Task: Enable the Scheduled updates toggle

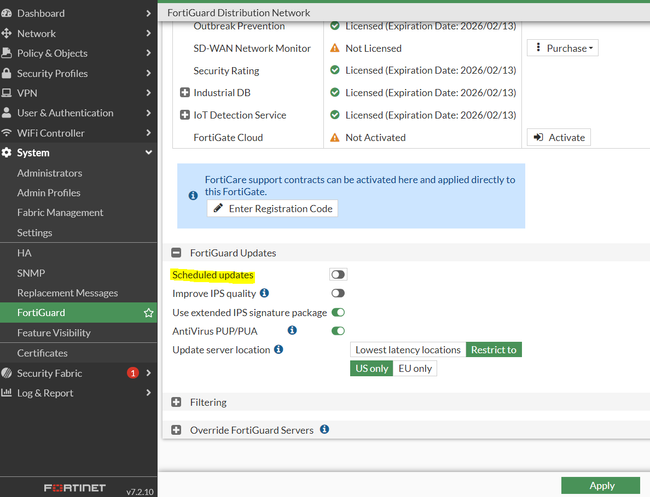Action: tap(338, 275)
